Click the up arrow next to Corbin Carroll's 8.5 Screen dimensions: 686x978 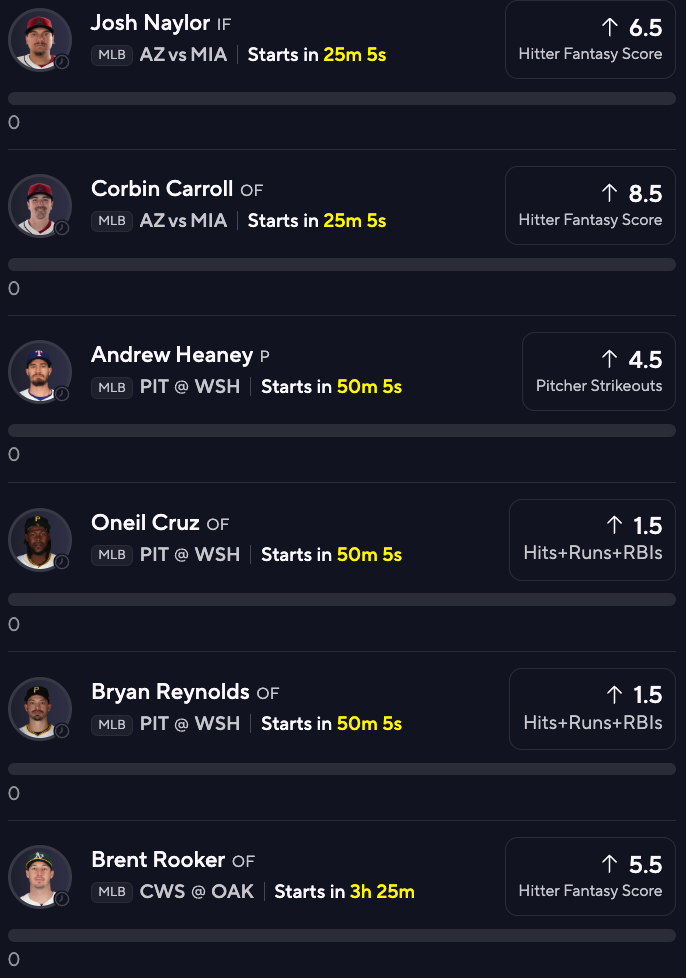[610, 193]
